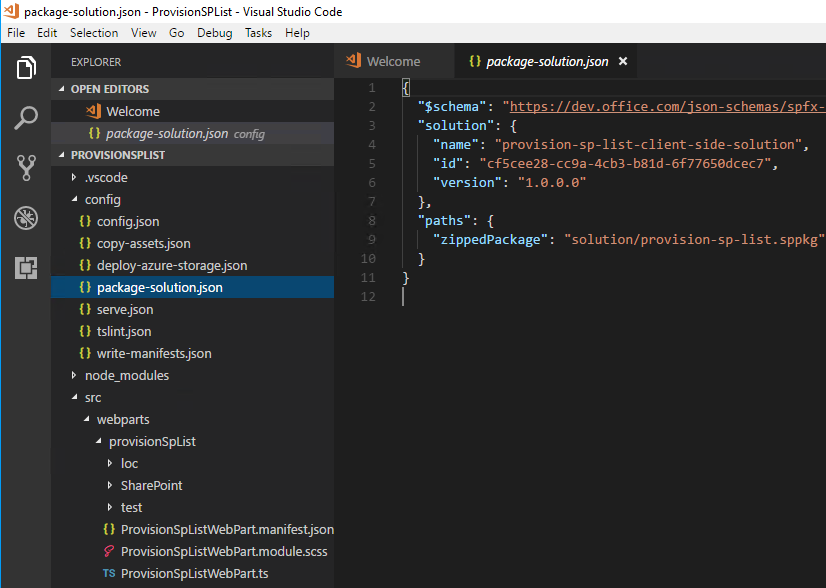Open write-manifests.json file
Screen dimensions: 826x588
[192, 354]
